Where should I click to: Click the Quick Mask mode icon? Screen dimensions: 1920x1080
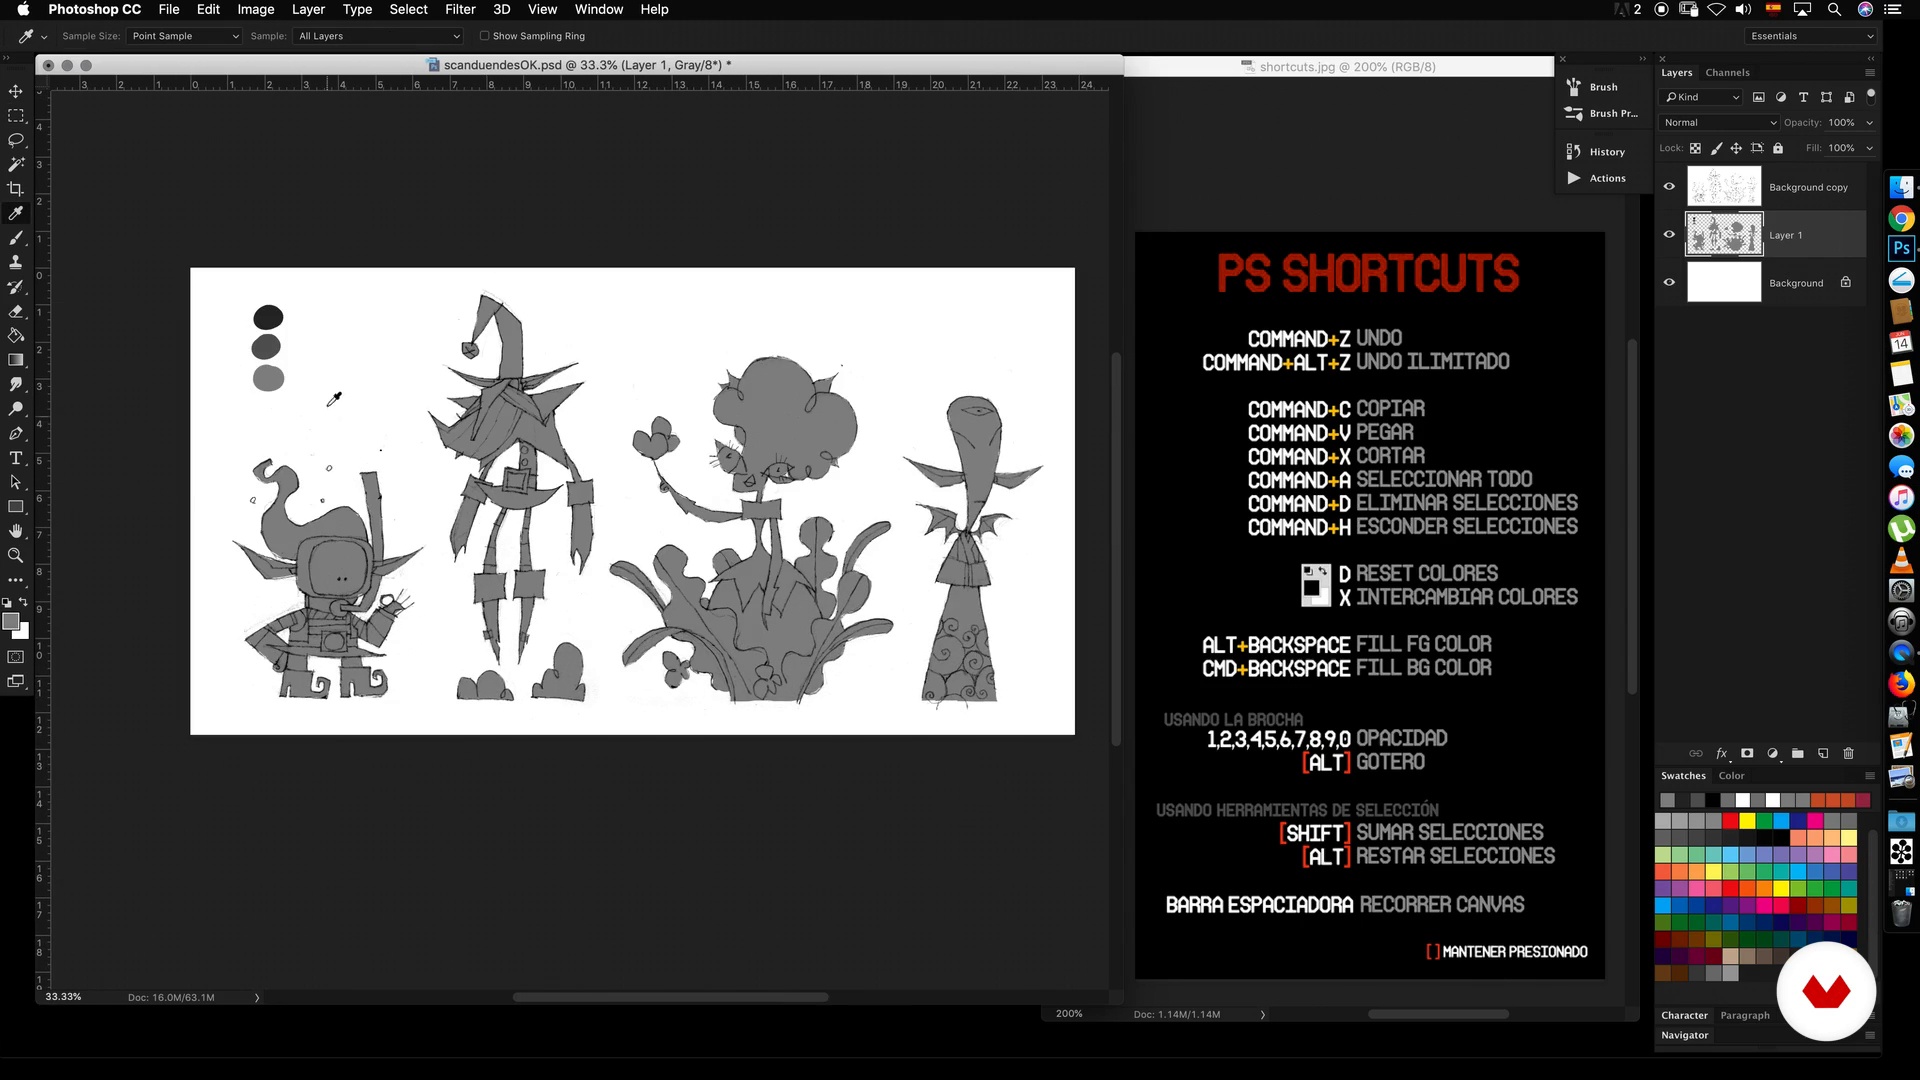[15, 657]
